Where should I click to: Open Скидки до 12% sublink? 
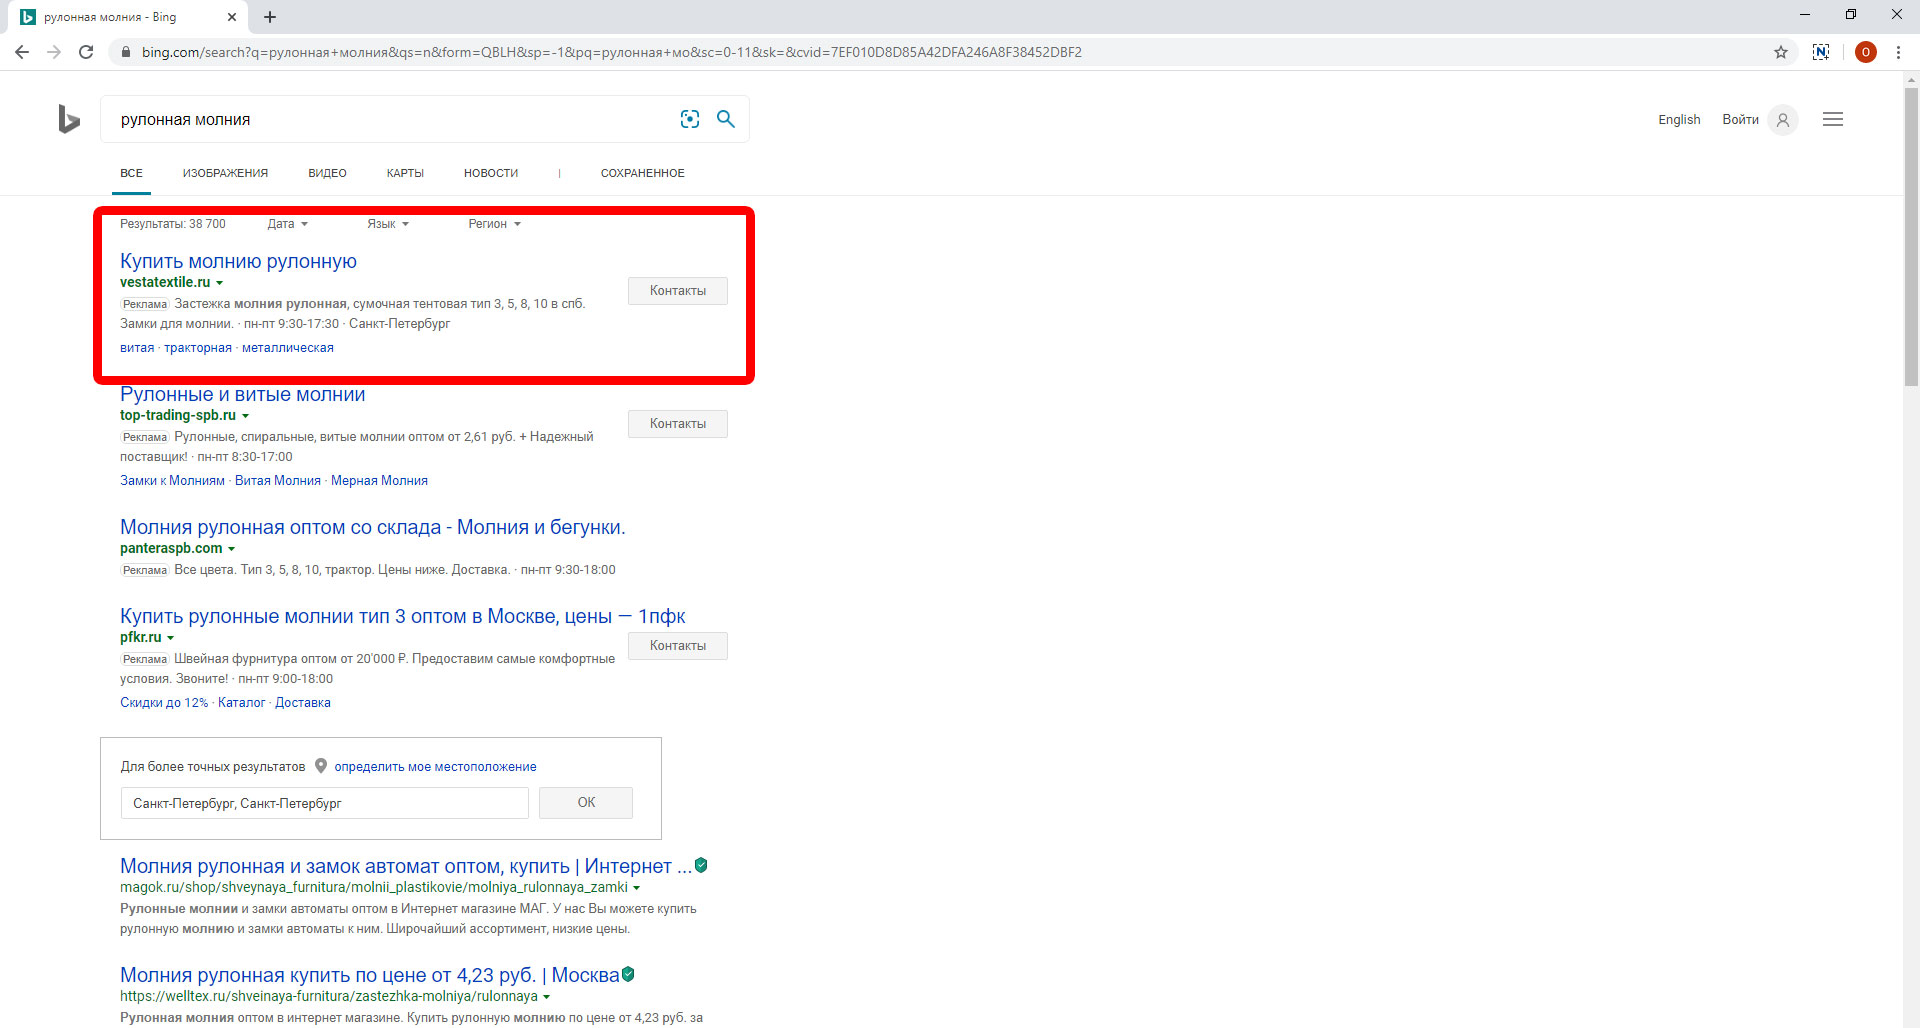tap(164, 703)
